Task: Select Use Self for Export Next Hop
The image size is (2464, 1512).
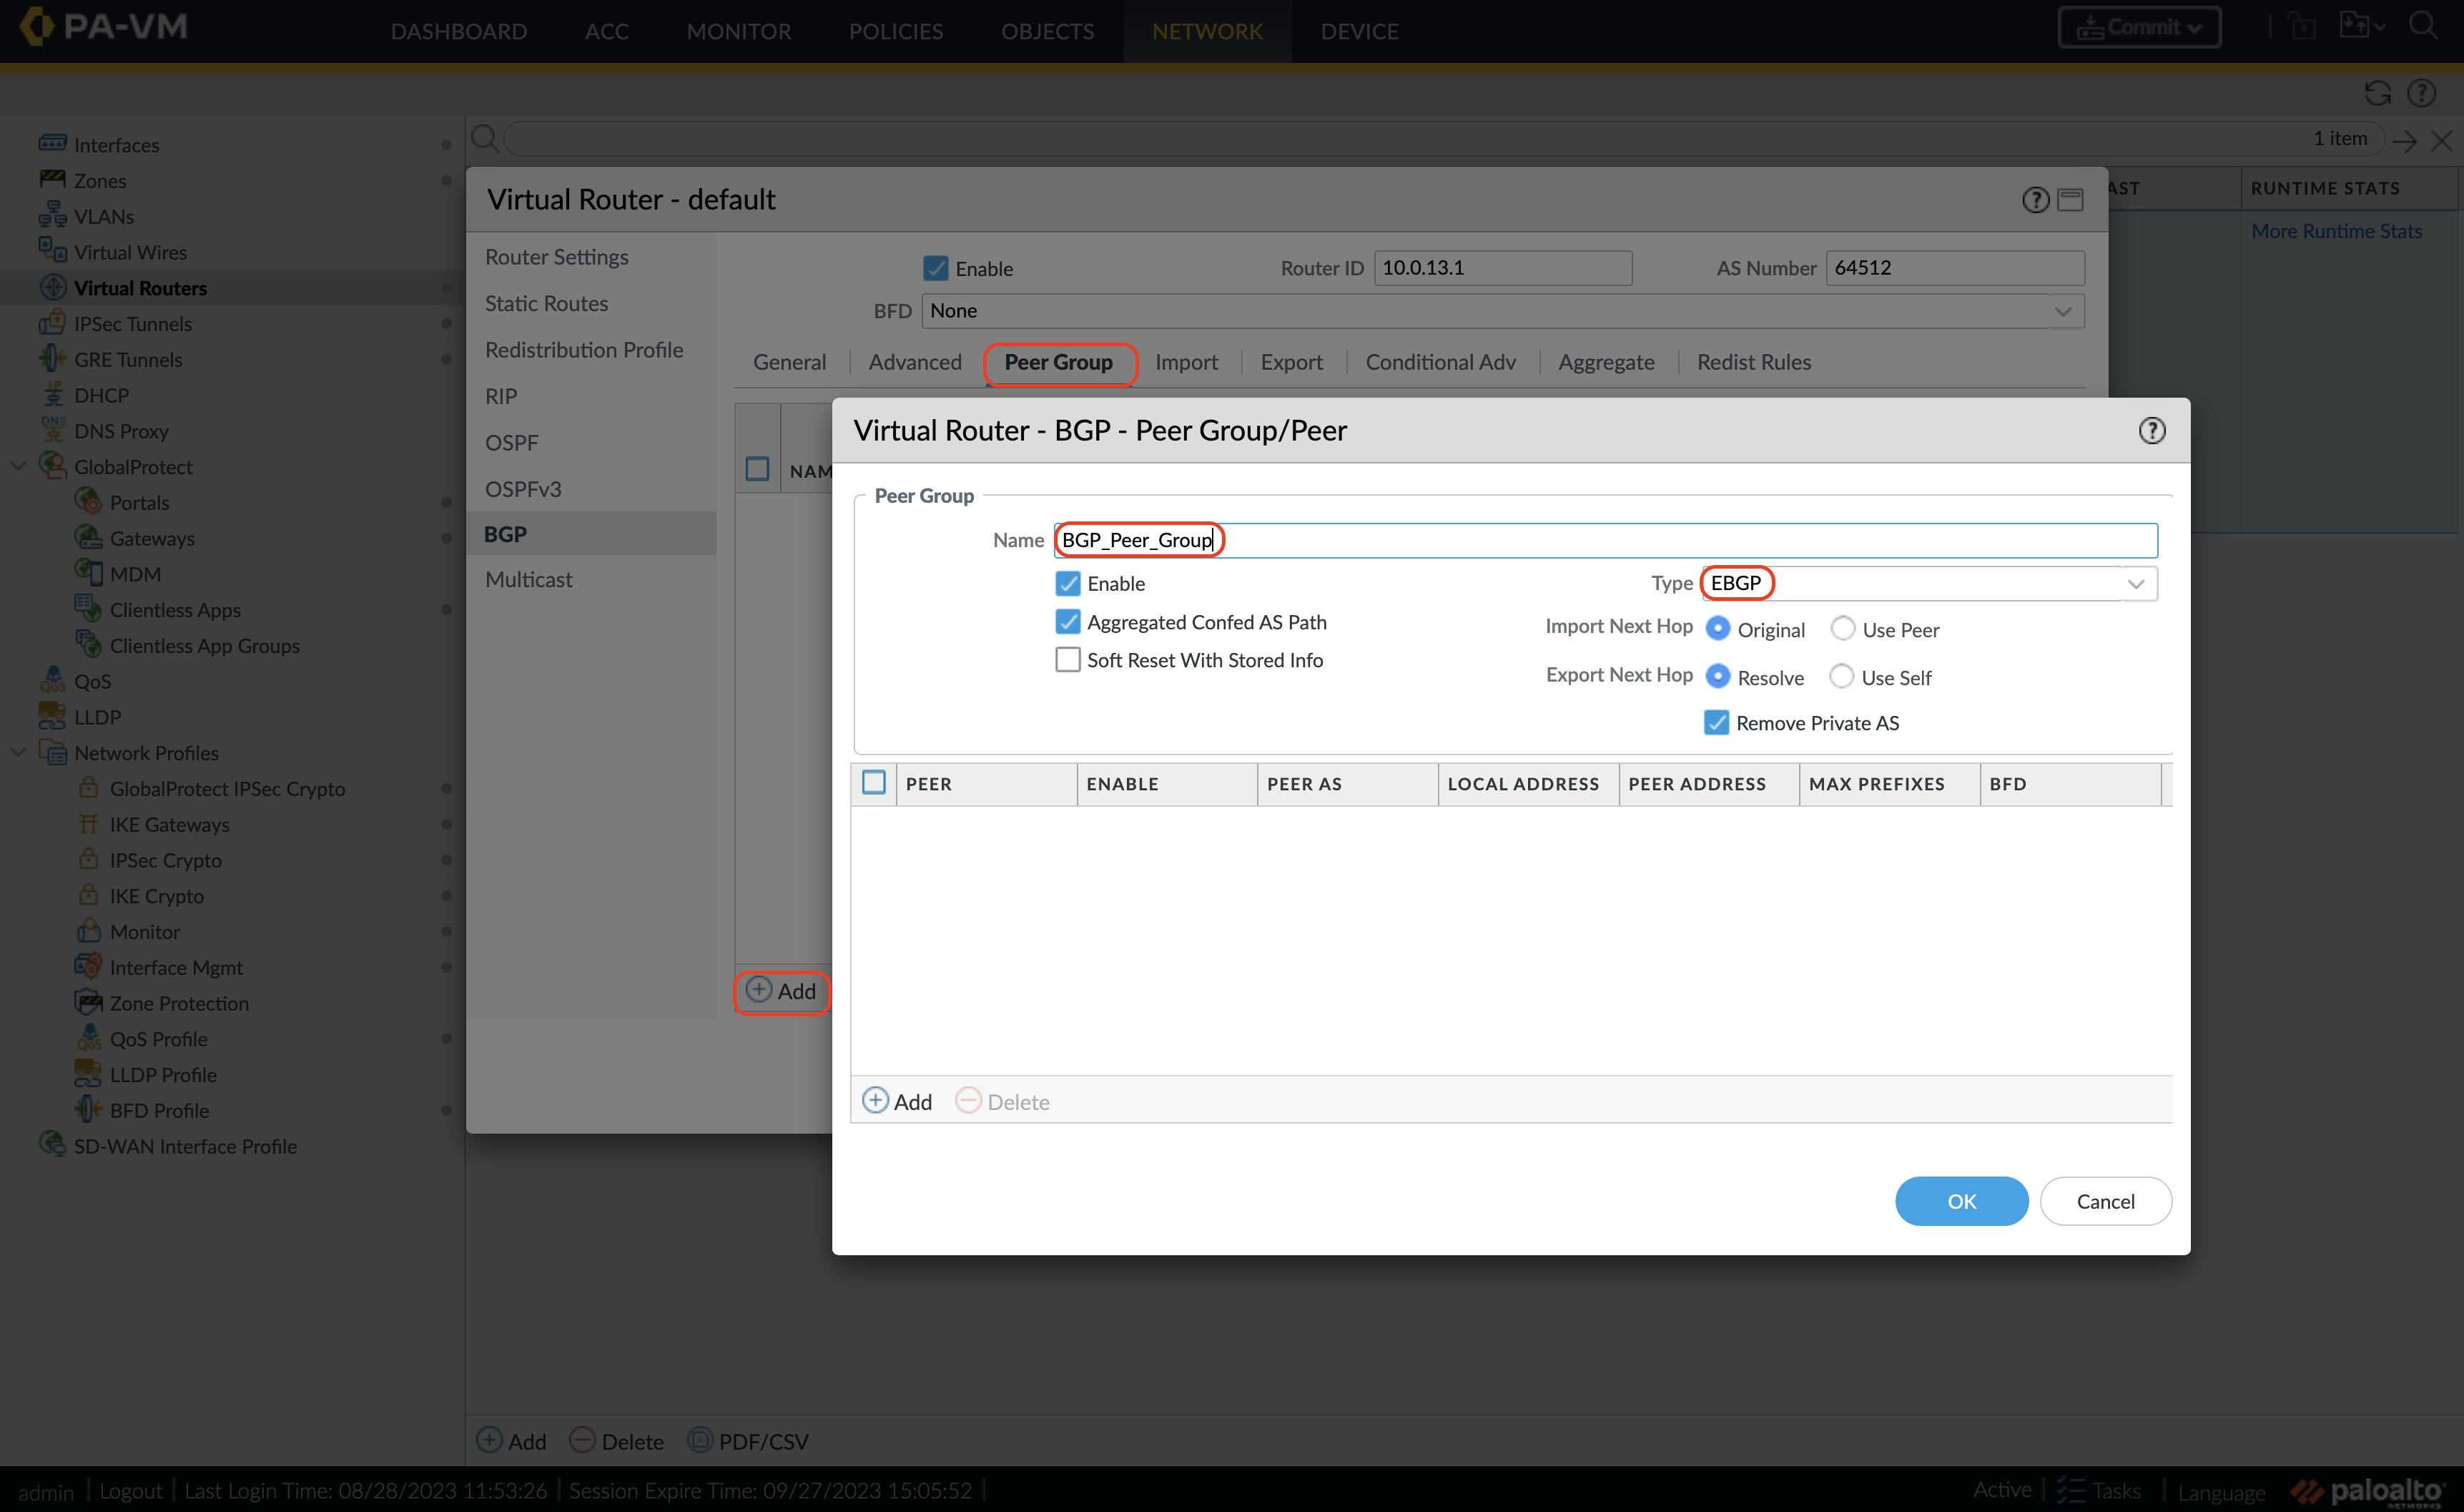Action: click(x=1841, y=677)
